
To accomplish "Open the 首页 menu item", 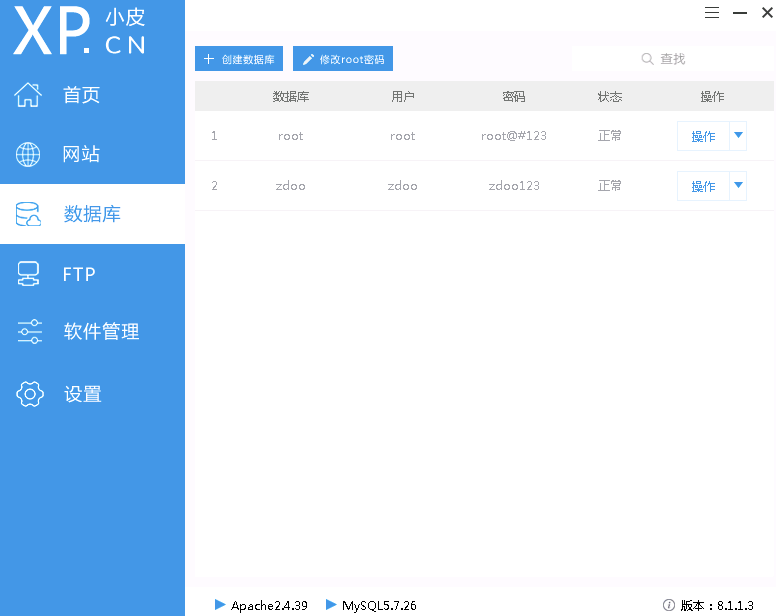I will coord(93,95).
